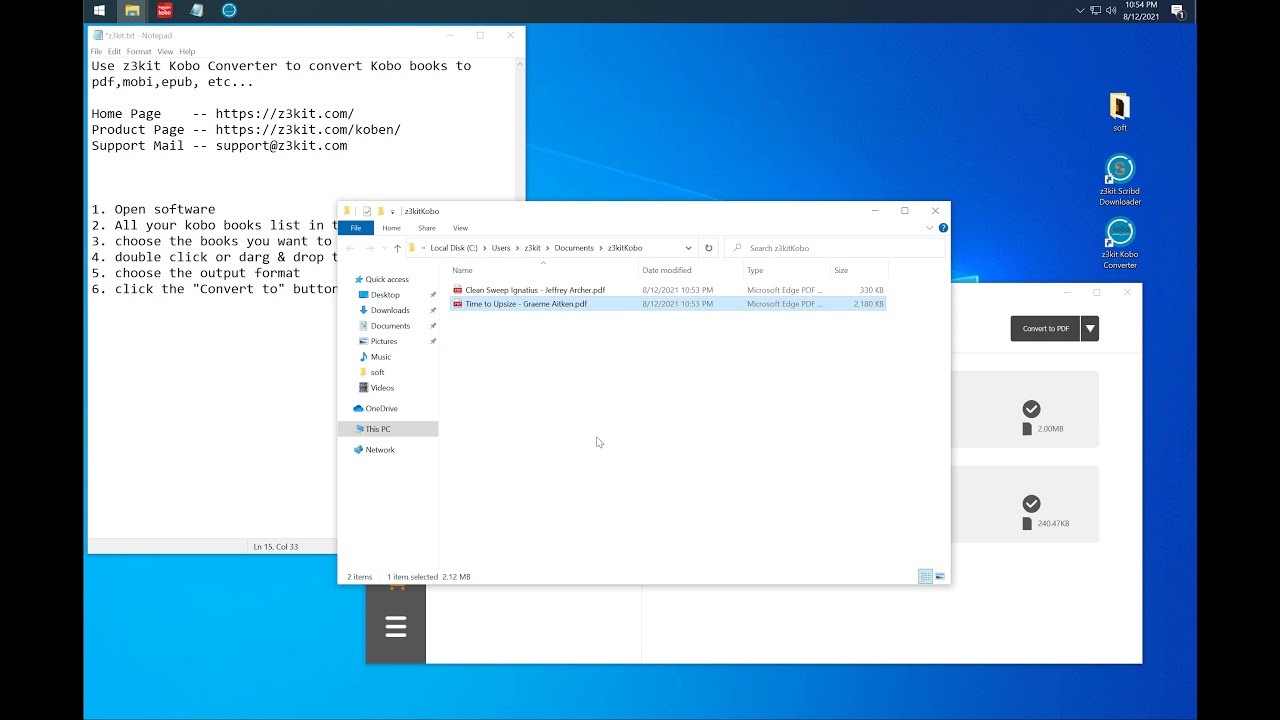Select Network in the navigation pane
The height and width of the screenshot is (720, 1280).
pos(380,450)
